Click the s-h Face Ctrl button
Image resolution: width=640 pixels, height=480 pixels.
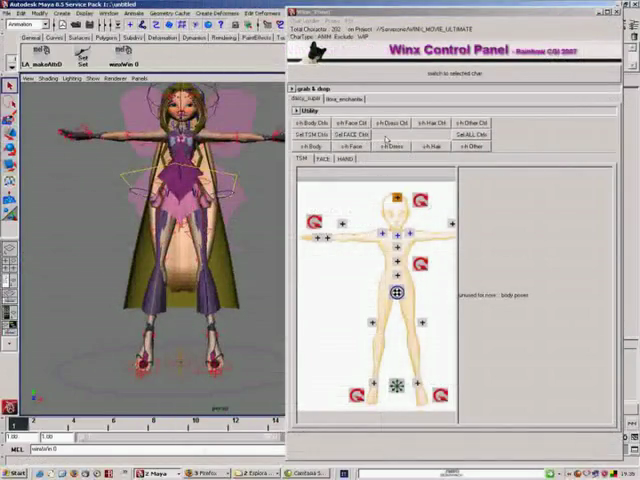coord(351,123)
